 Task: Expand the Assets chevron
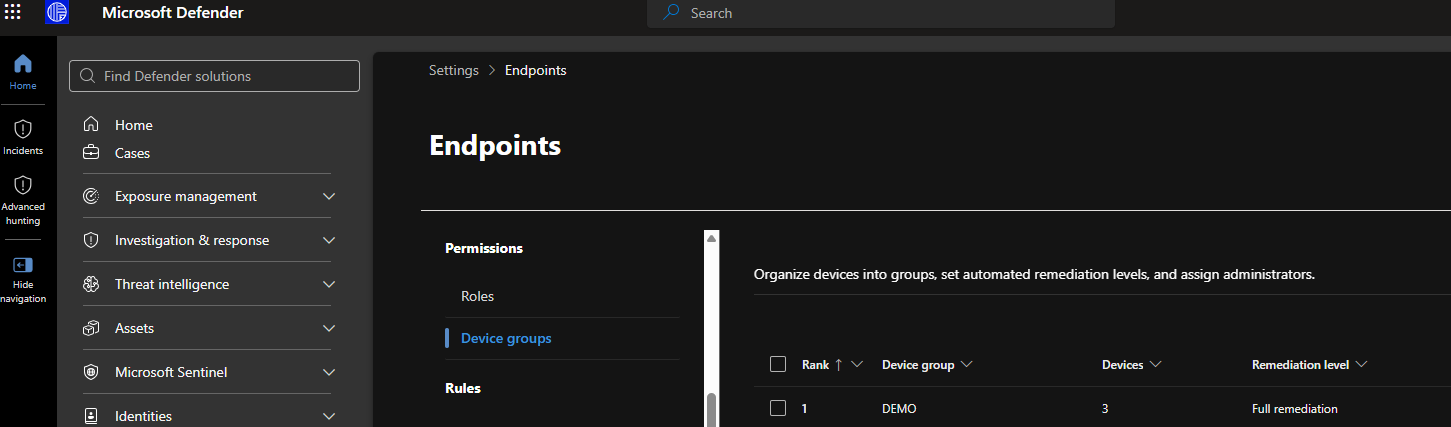[329, 329]
